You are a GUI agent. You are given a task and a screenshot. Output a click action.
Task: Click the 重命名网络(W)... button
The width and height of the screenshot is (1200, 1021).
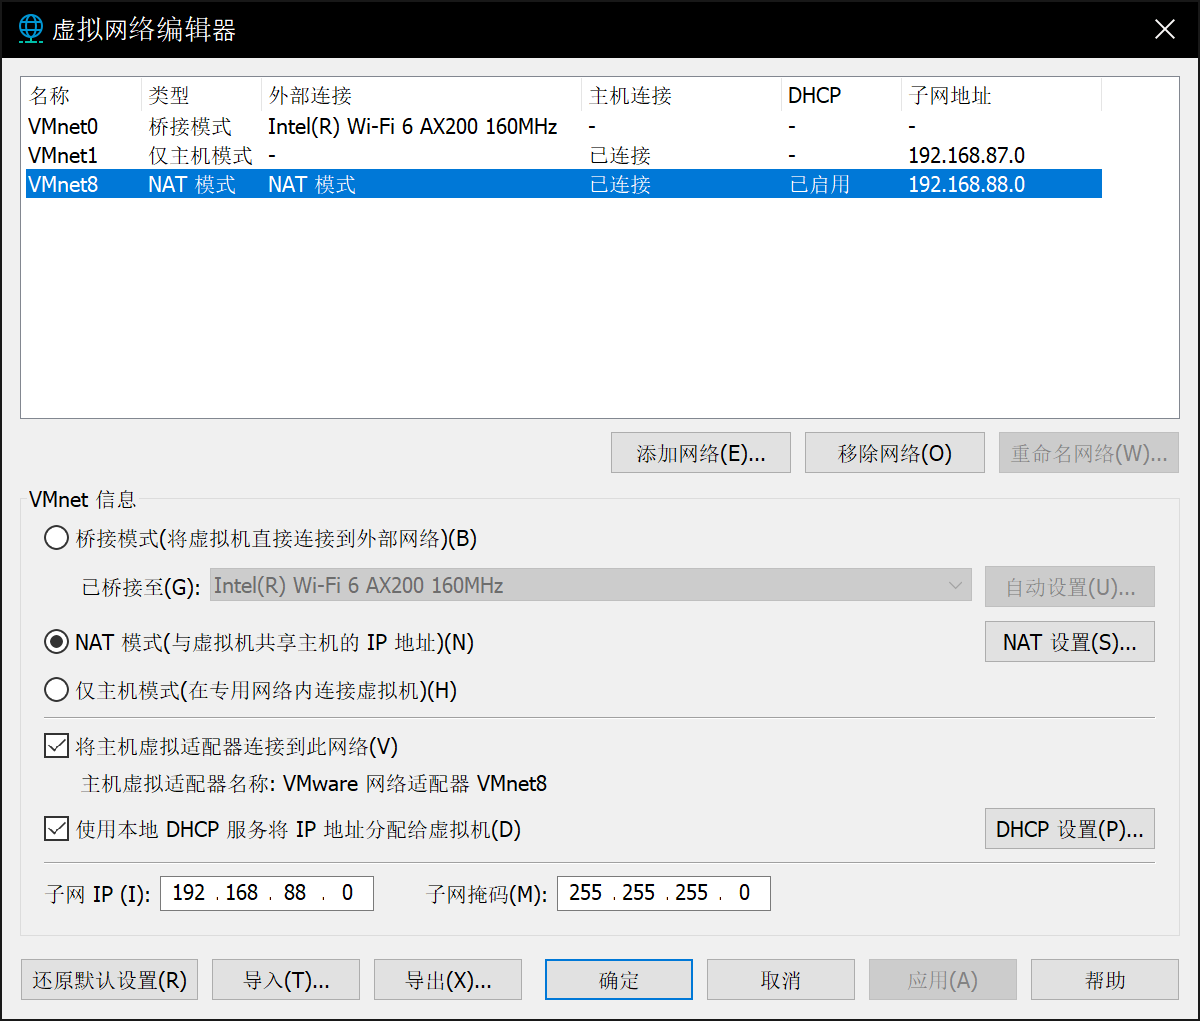click(x=1089, y=453)
